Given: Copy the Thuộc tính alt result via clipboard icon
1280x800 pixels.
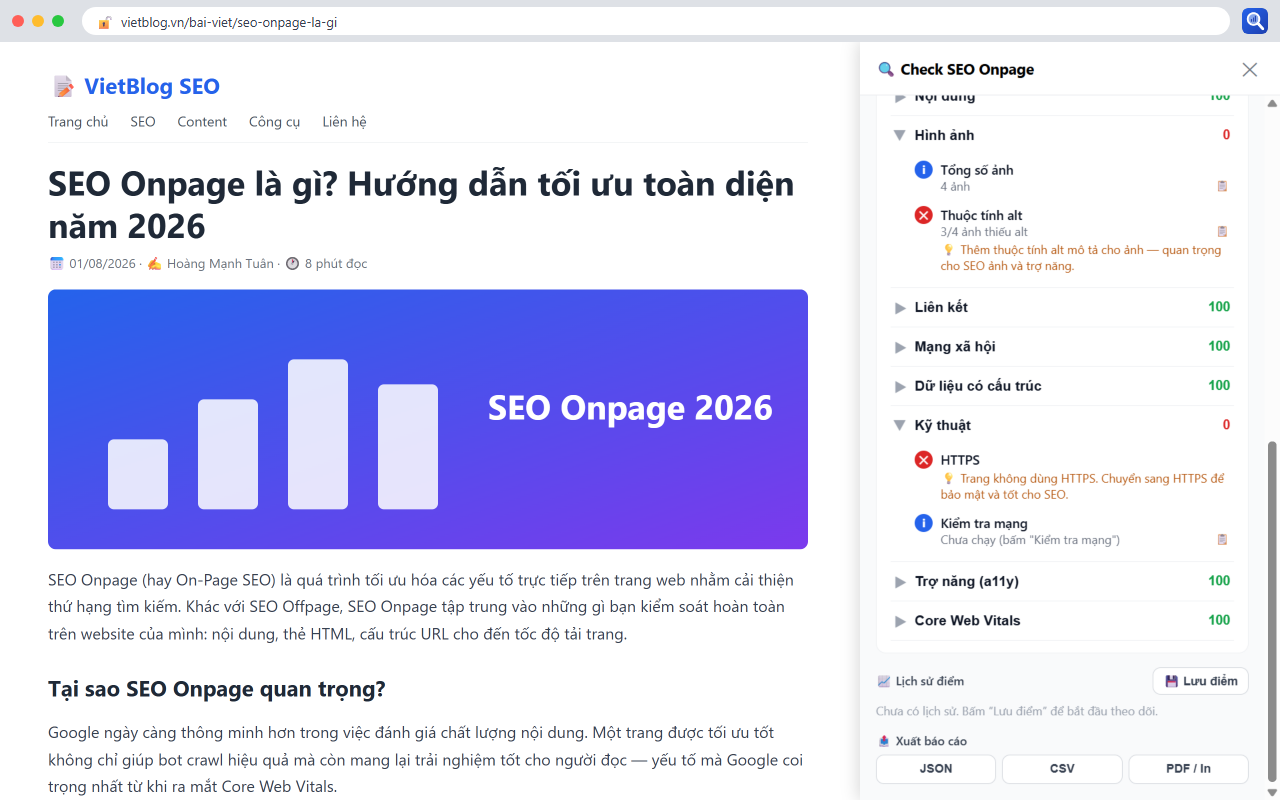Looking at the screenshot, I should click(1222, 231).
